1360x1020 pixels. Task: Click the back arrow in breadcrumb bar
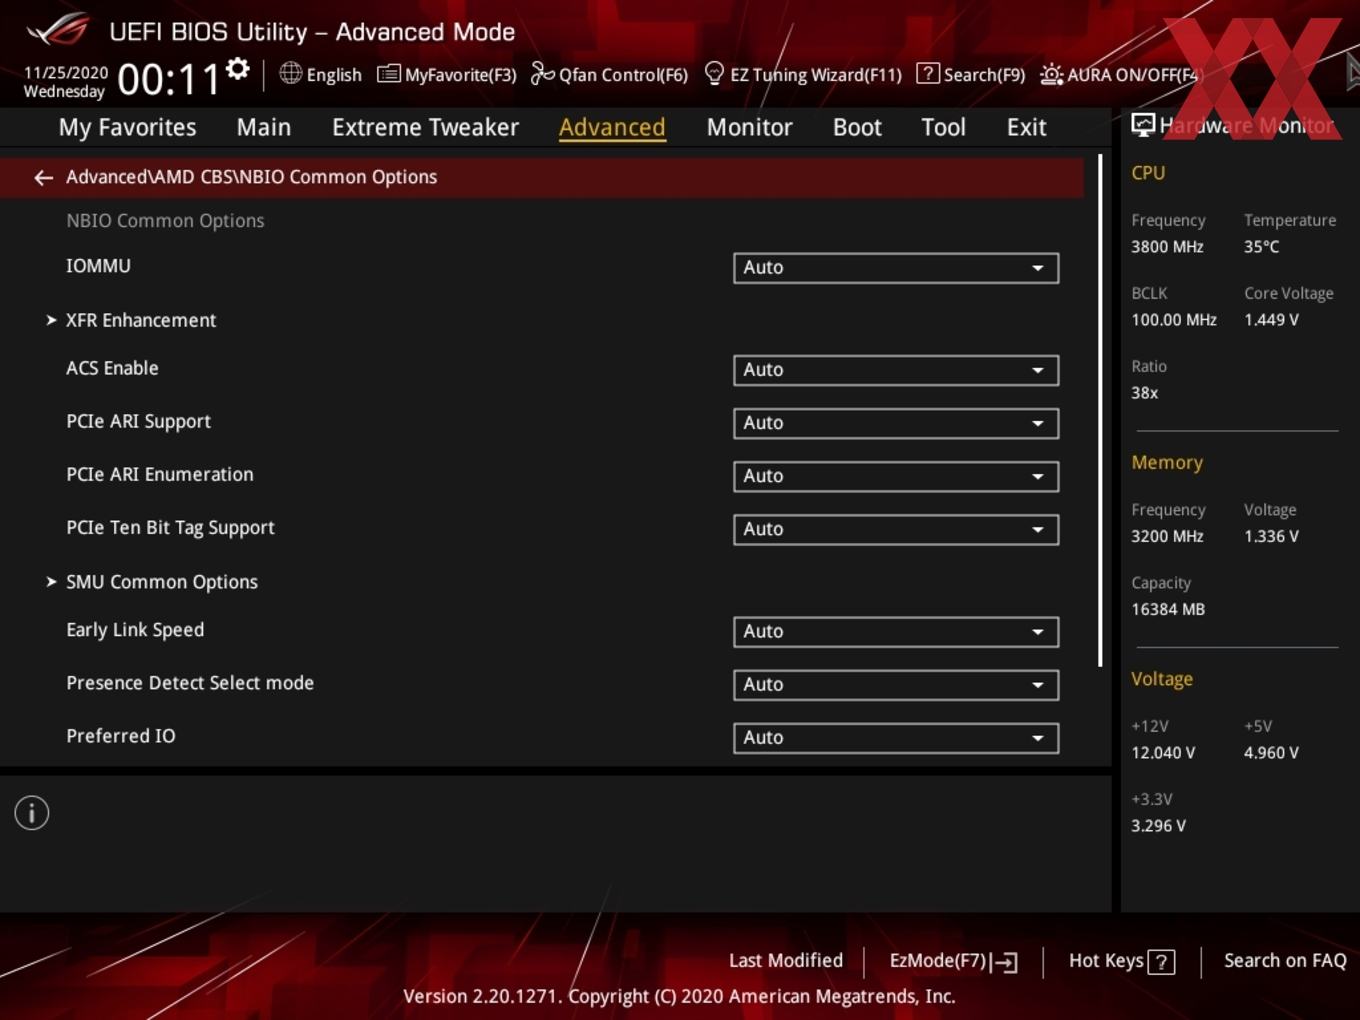coord(43,177)
